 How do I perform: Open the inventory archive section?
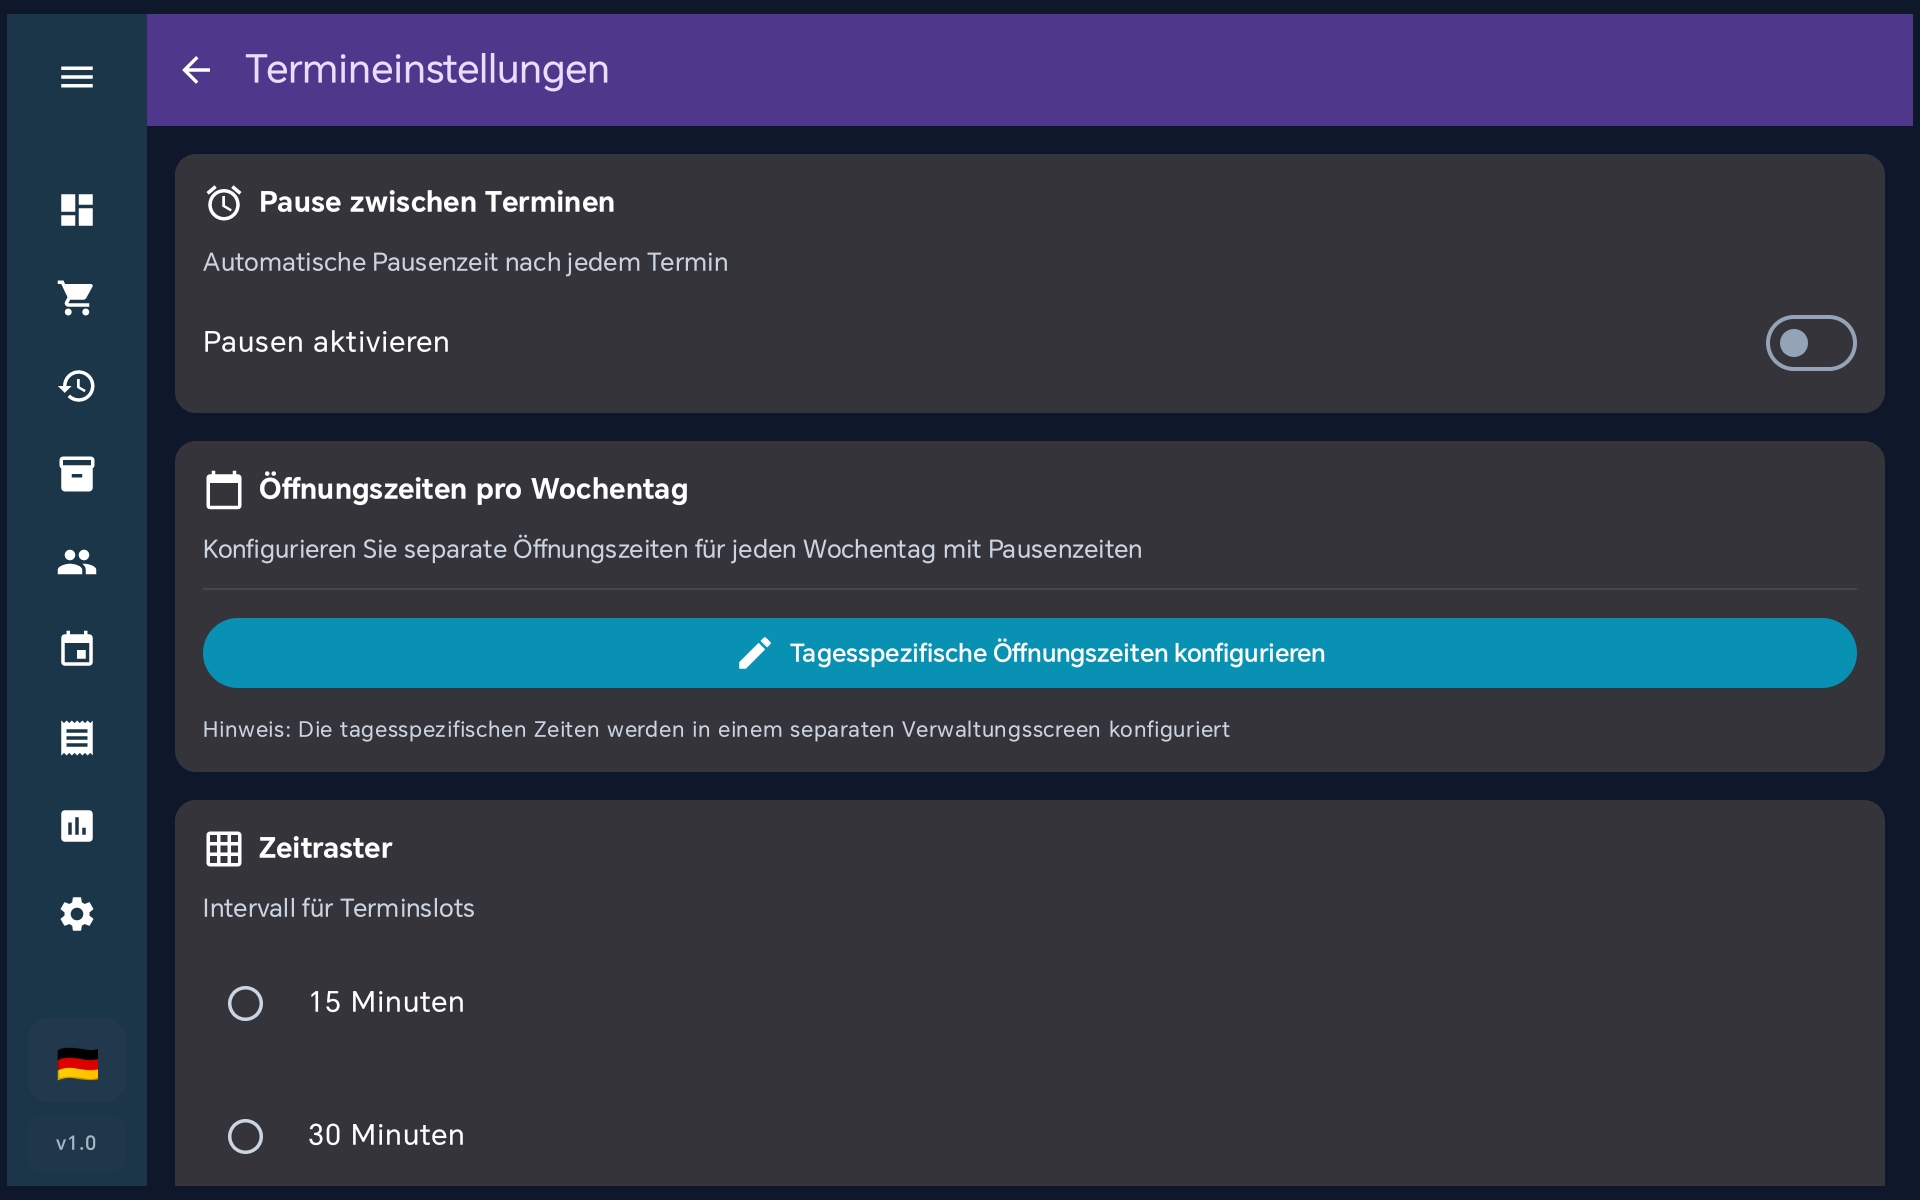[76, 474]
